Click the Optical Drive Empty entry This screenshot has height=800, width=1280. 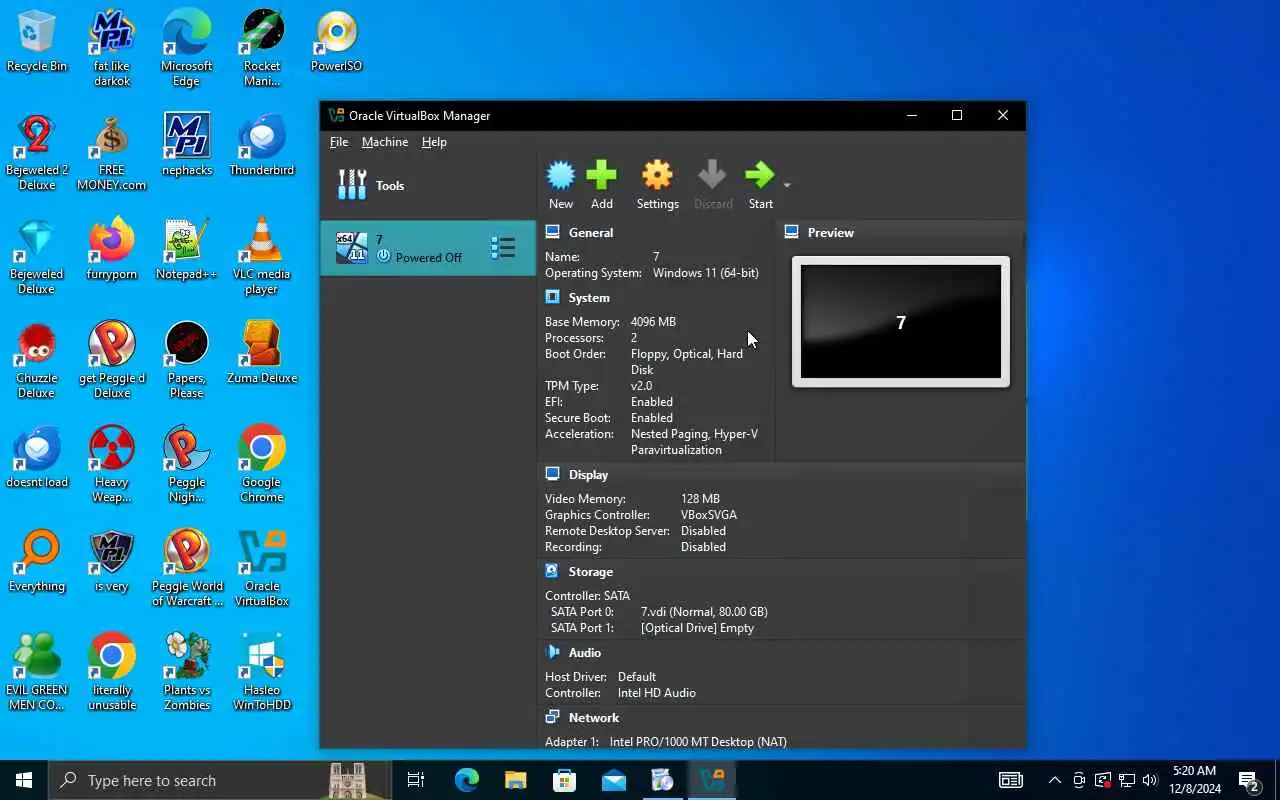coord(697,628)
